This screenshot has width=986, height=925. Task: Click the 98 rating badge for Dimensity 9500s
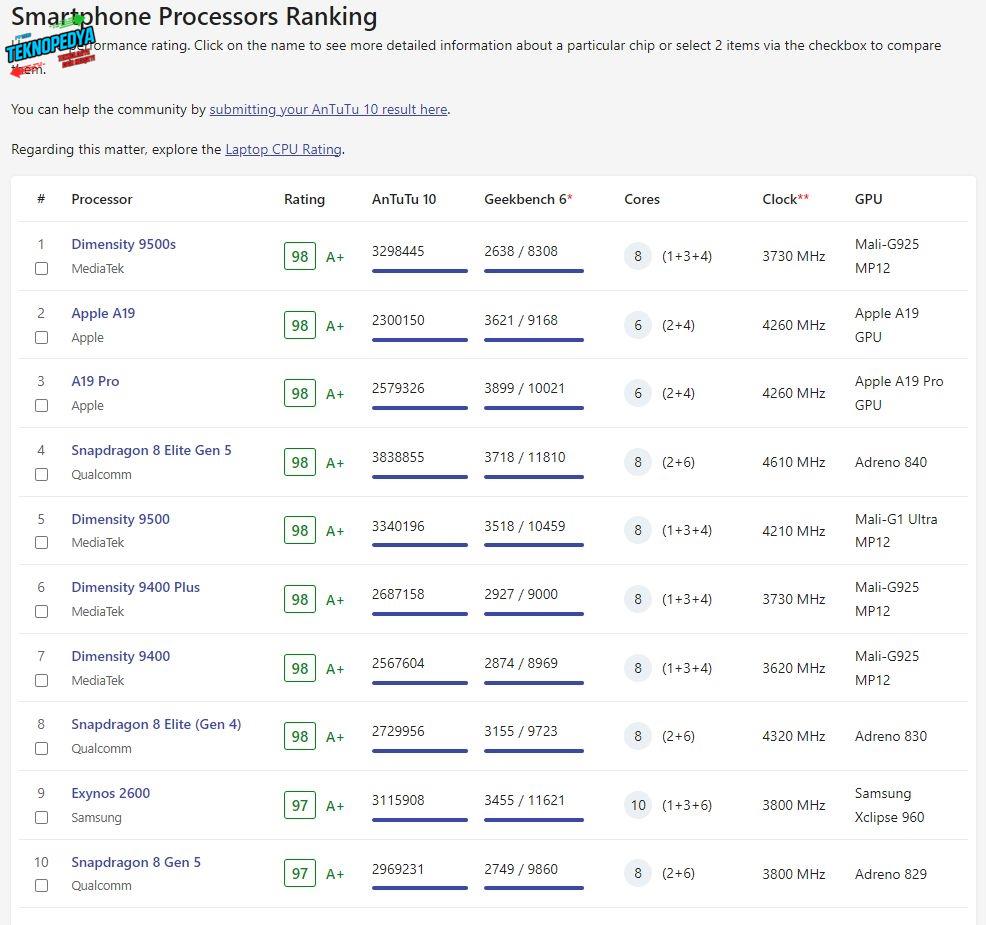(x=299, y=256)
